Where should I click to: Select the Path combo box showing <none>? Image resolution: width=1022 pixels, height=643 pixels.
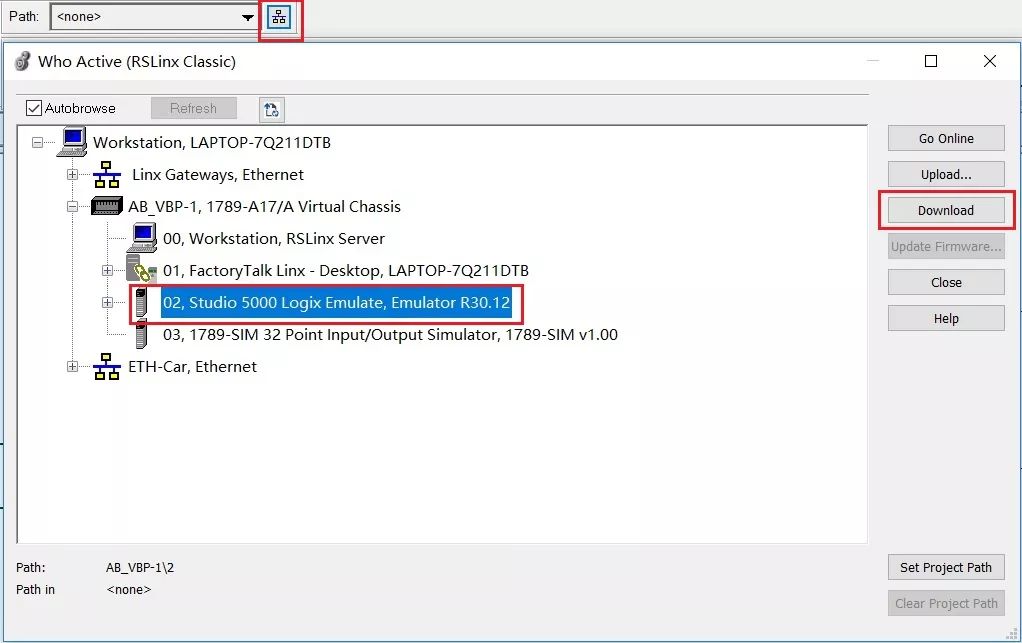click(x=154, y=17)
